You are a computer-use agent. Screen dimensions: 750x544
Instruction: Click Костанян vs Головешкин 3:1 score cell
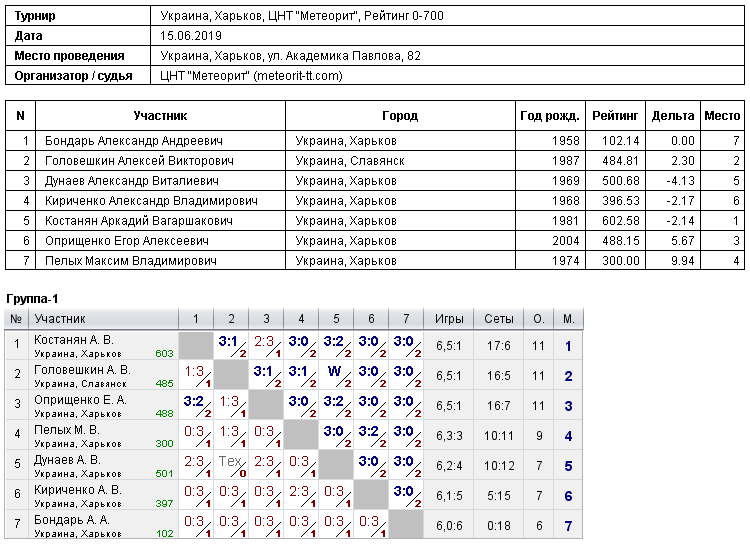coord(231,345)
